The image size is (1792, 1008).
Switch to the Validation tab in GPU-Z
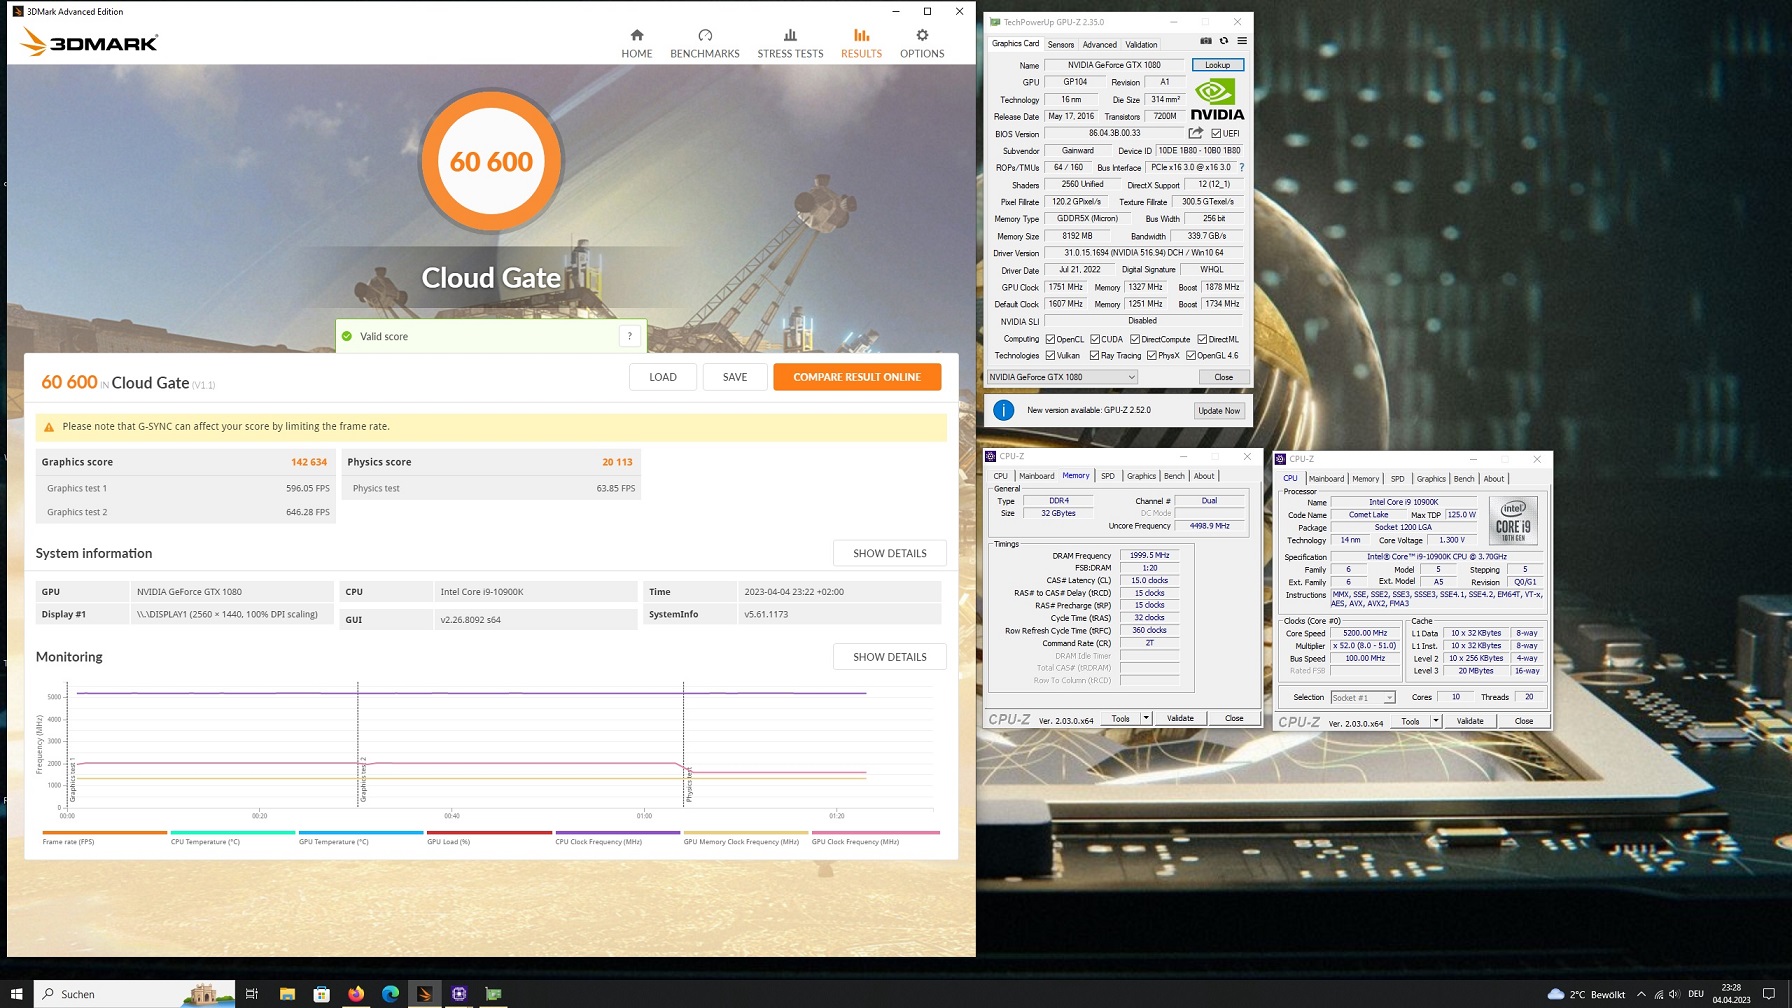point(1141,44)
